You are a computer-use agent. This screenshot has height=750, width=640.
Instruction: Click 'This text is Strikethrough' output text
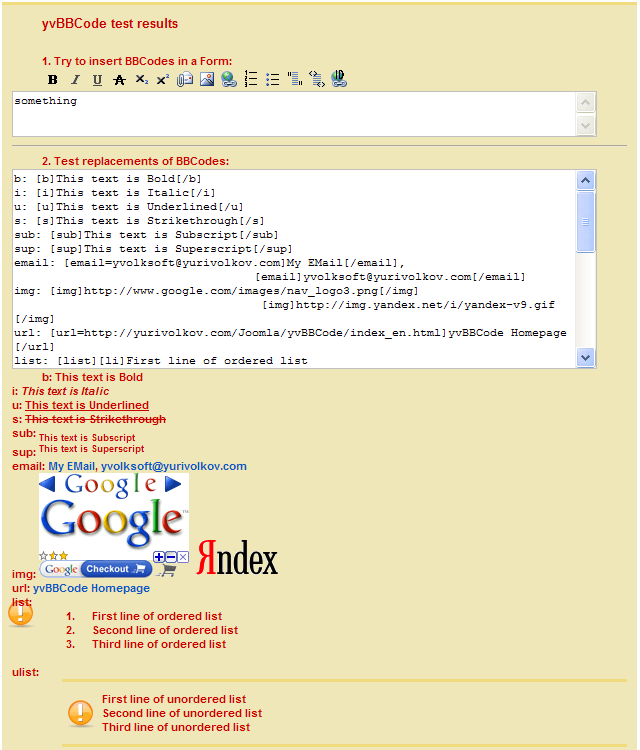click(96, 419)
